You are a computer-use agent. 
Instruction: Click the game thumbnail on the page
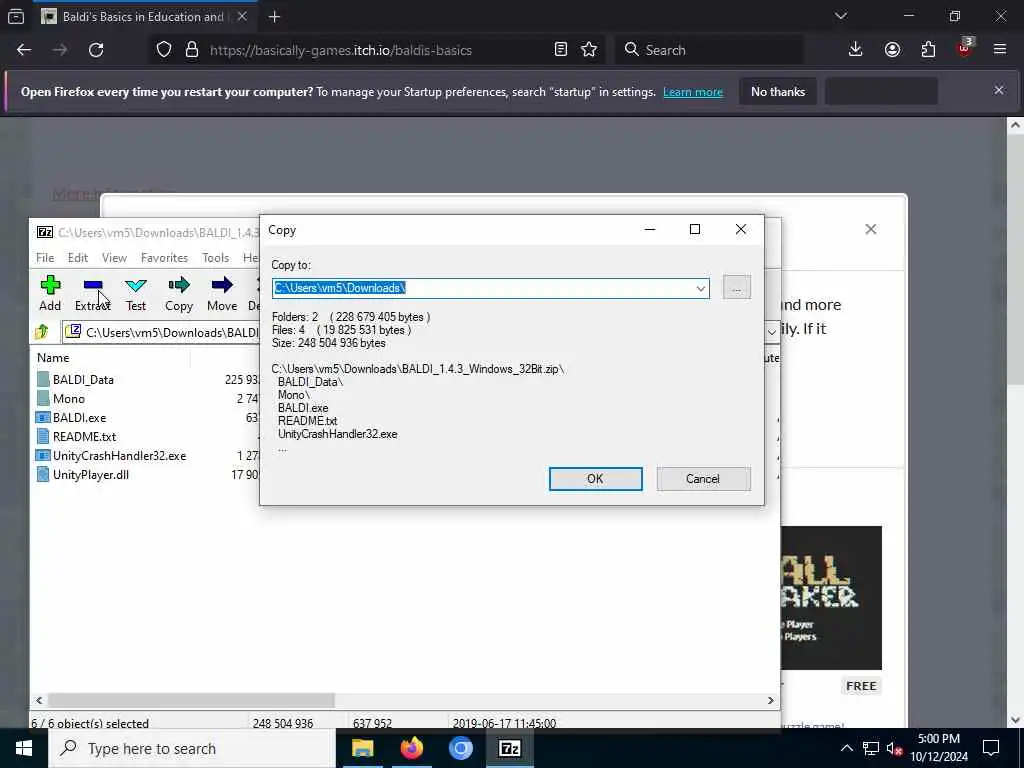(831, 598)
